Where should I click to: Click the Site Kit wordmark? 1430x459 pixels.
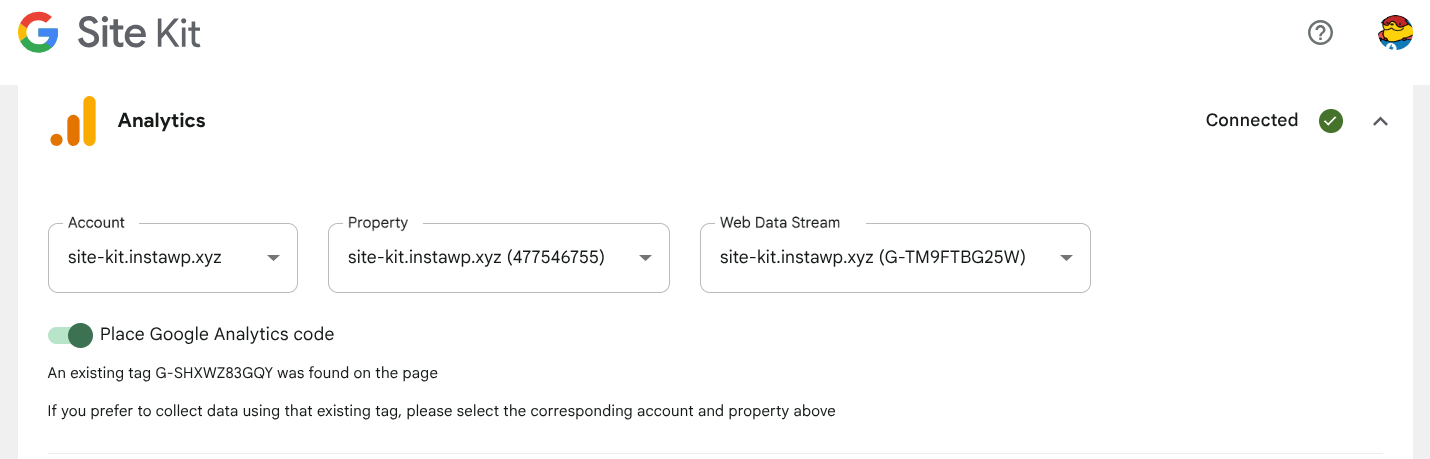tap(139, 33)
